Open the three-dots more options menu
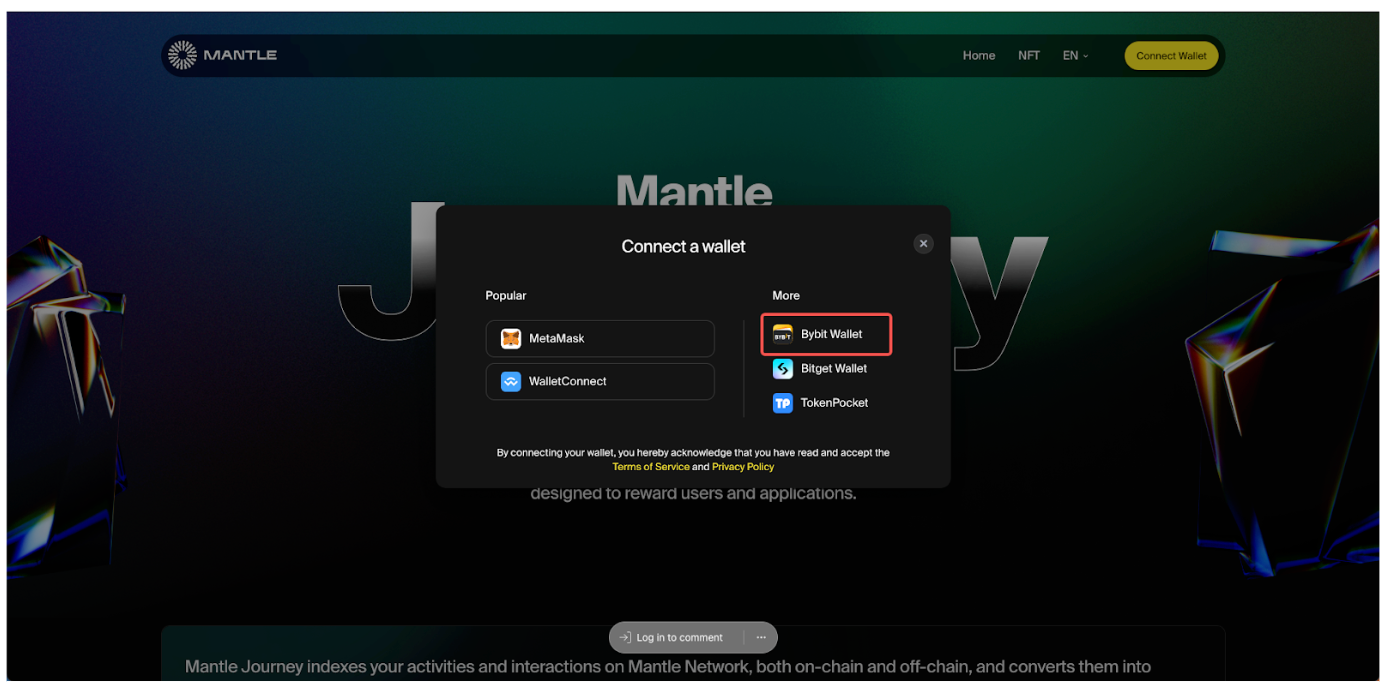Image resolution: width=1386 pixels, height=690 pixels. click(761, 638)
